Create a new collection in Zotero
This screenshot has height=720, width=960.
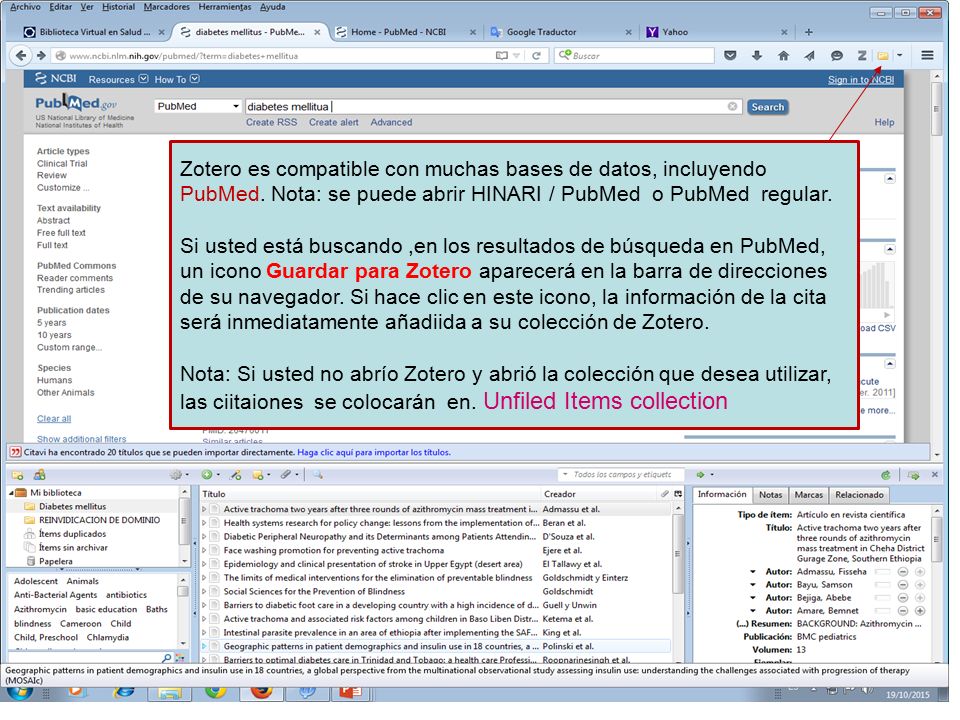18,475
